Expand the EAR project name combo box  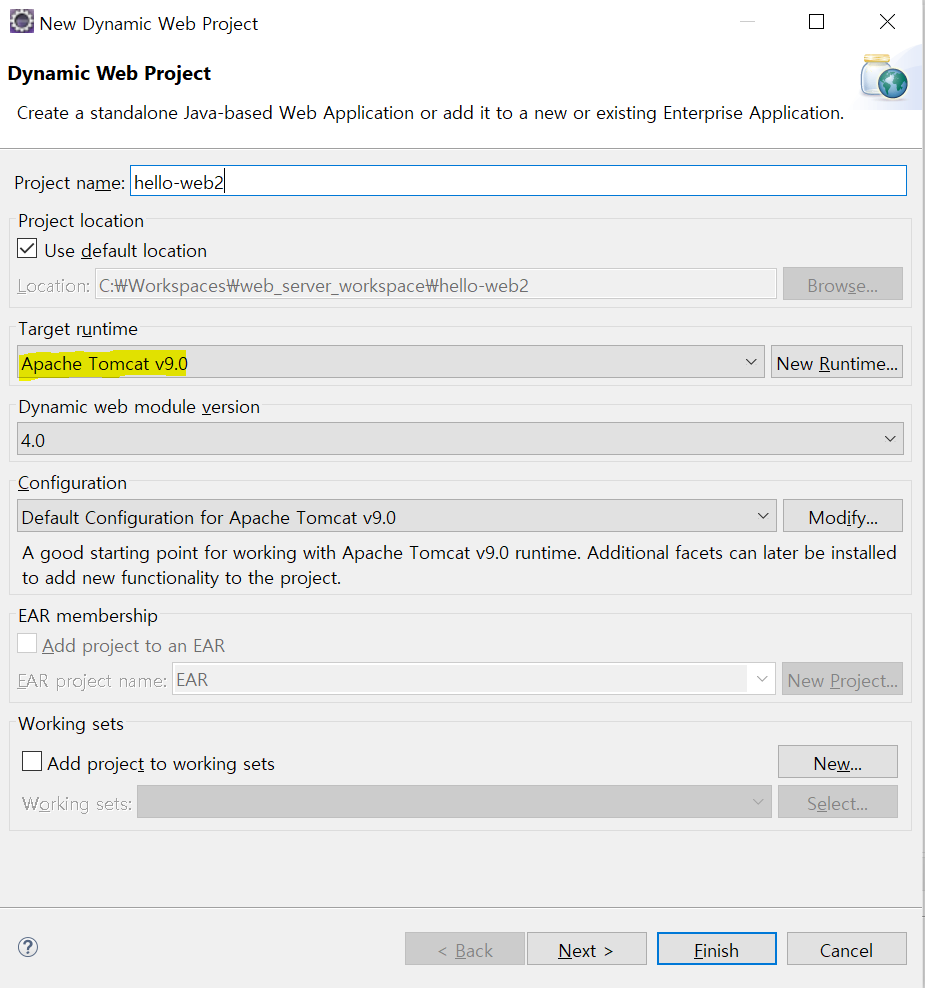(762, 679)
